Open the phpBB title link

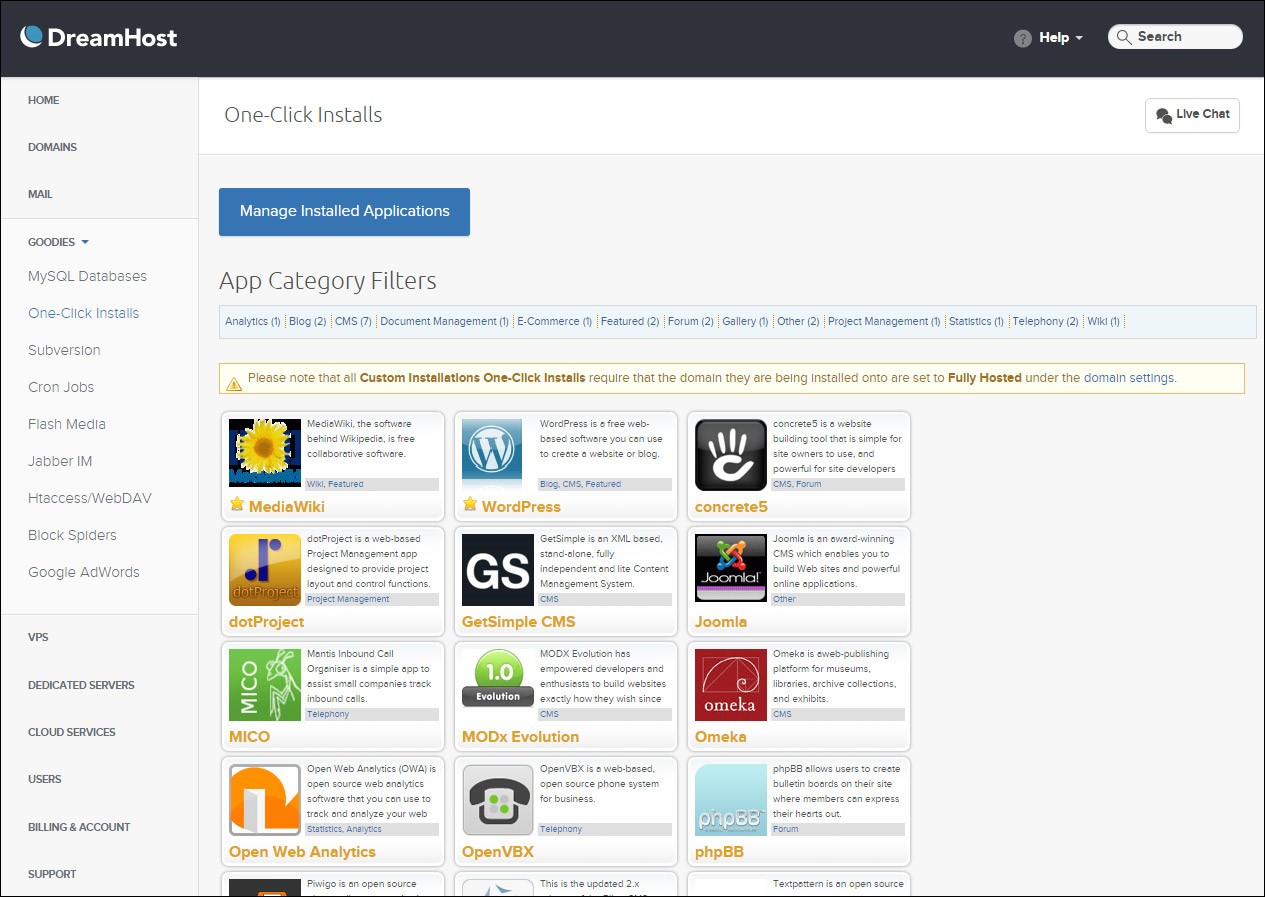click(x=719, y=852)
